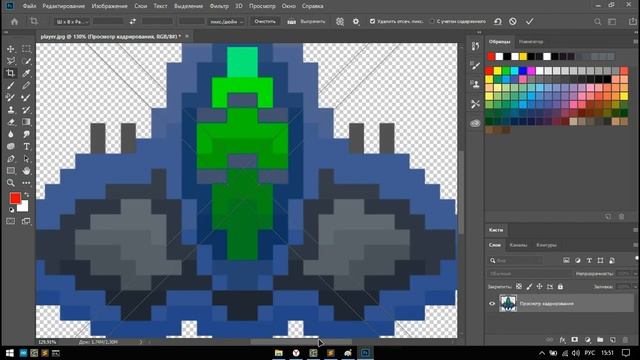Select the Eyedropper tool
Screen dimensions: 640x360
point(26,73)
